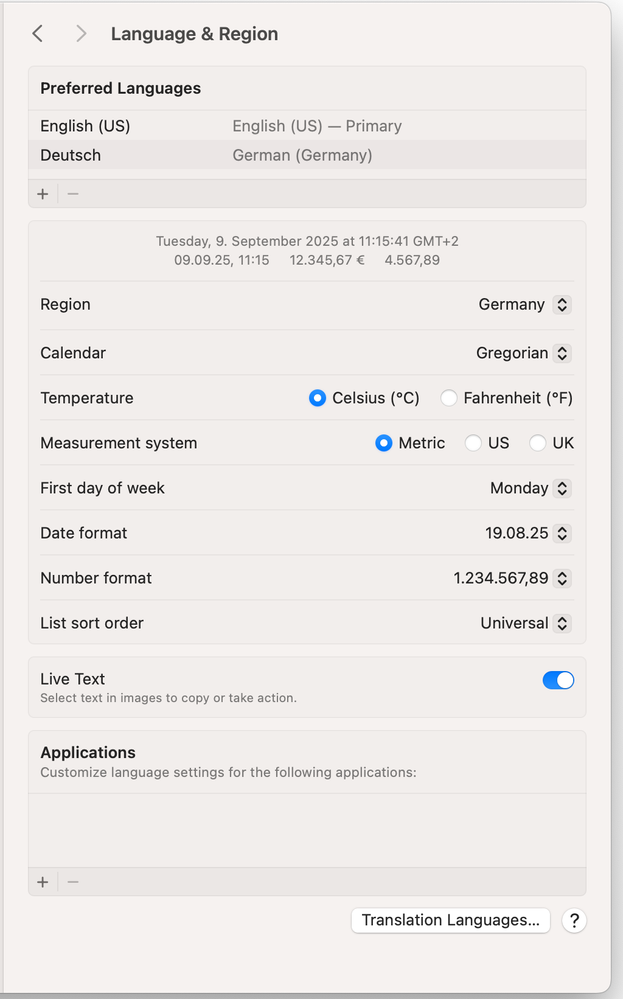Click the Translation Languages button
Viewport: 623px width, 999px height.
tap(450, 921)
